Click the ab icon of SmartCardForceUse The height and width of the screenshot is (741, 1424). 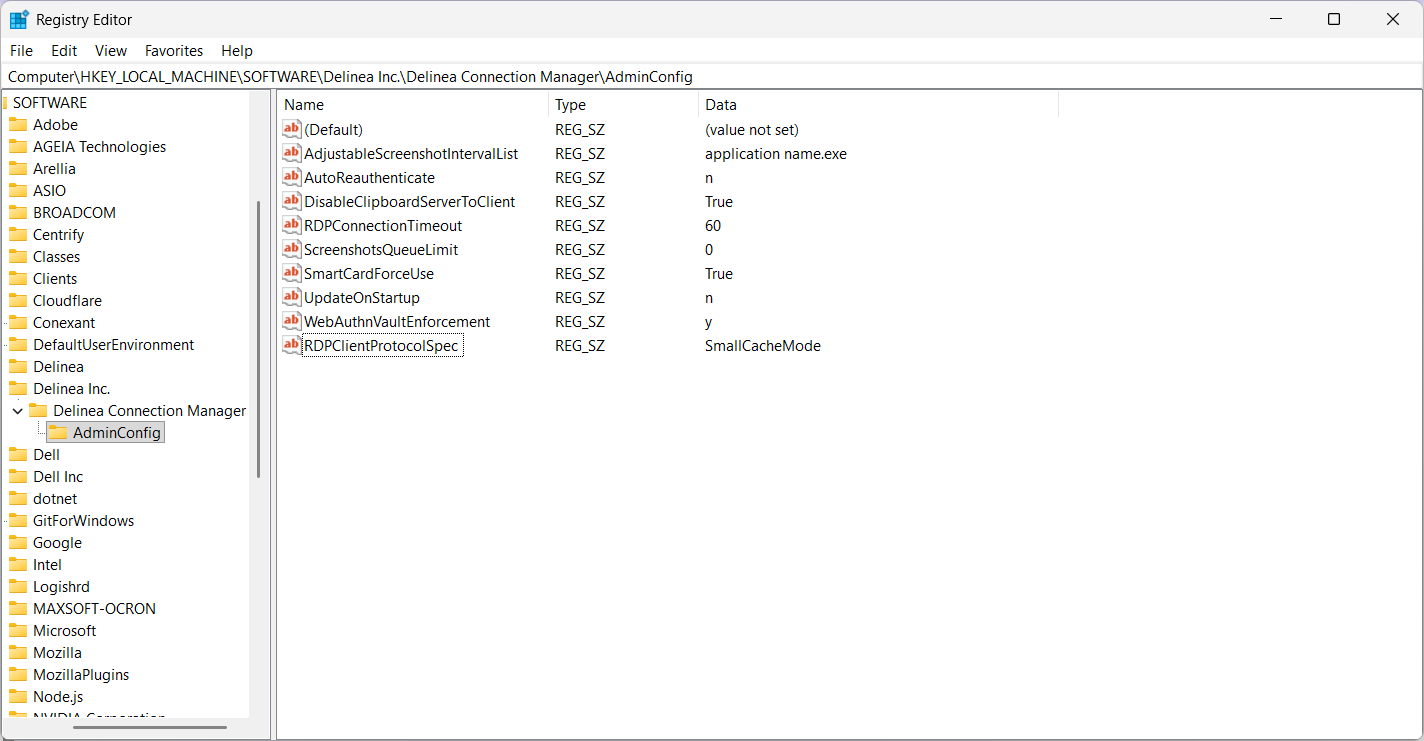292,273
